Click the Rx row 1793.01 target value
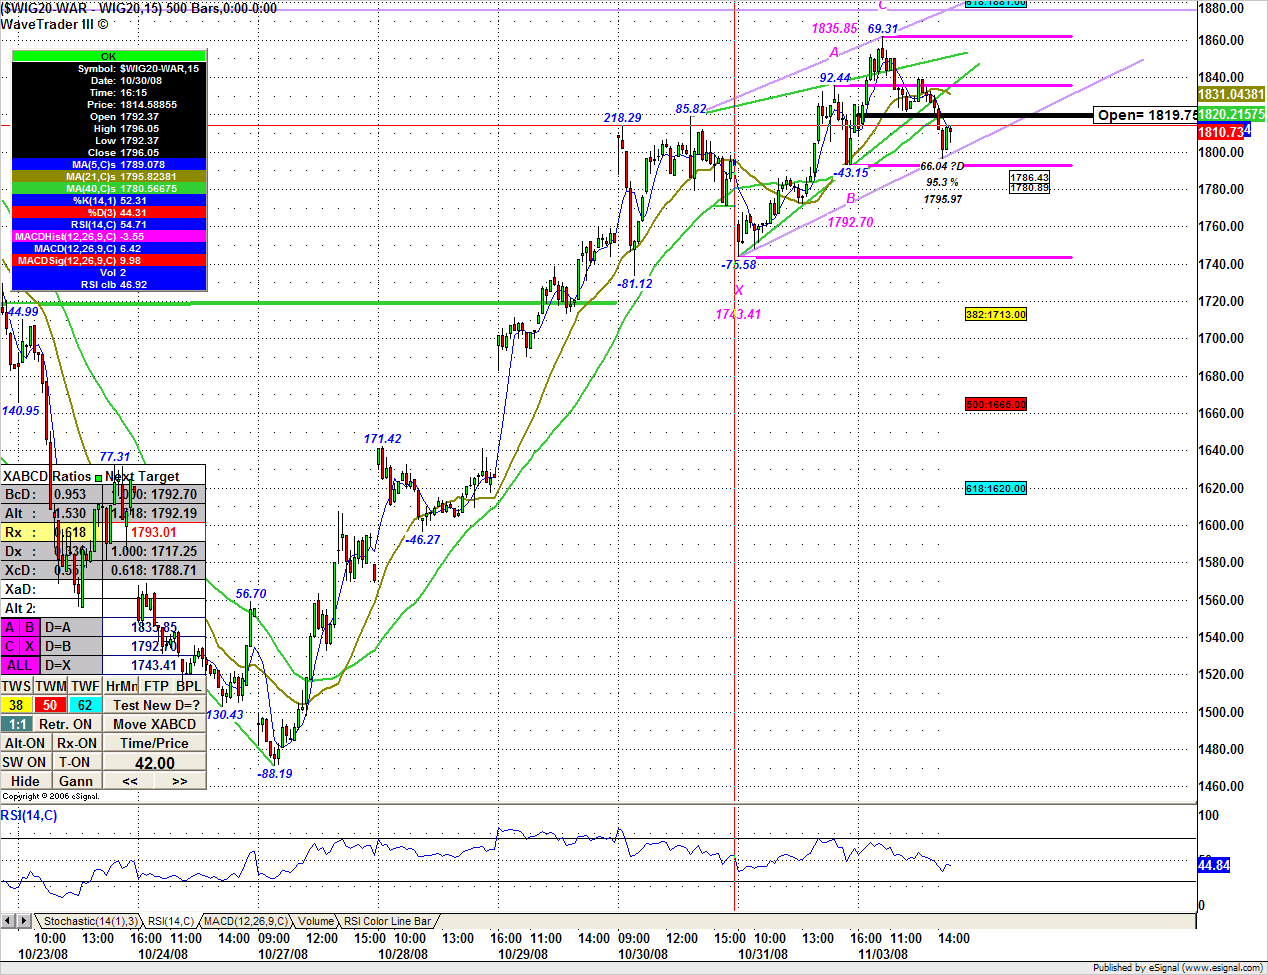The width and height of the screenshot is (1268, 975). coord(154,532)
